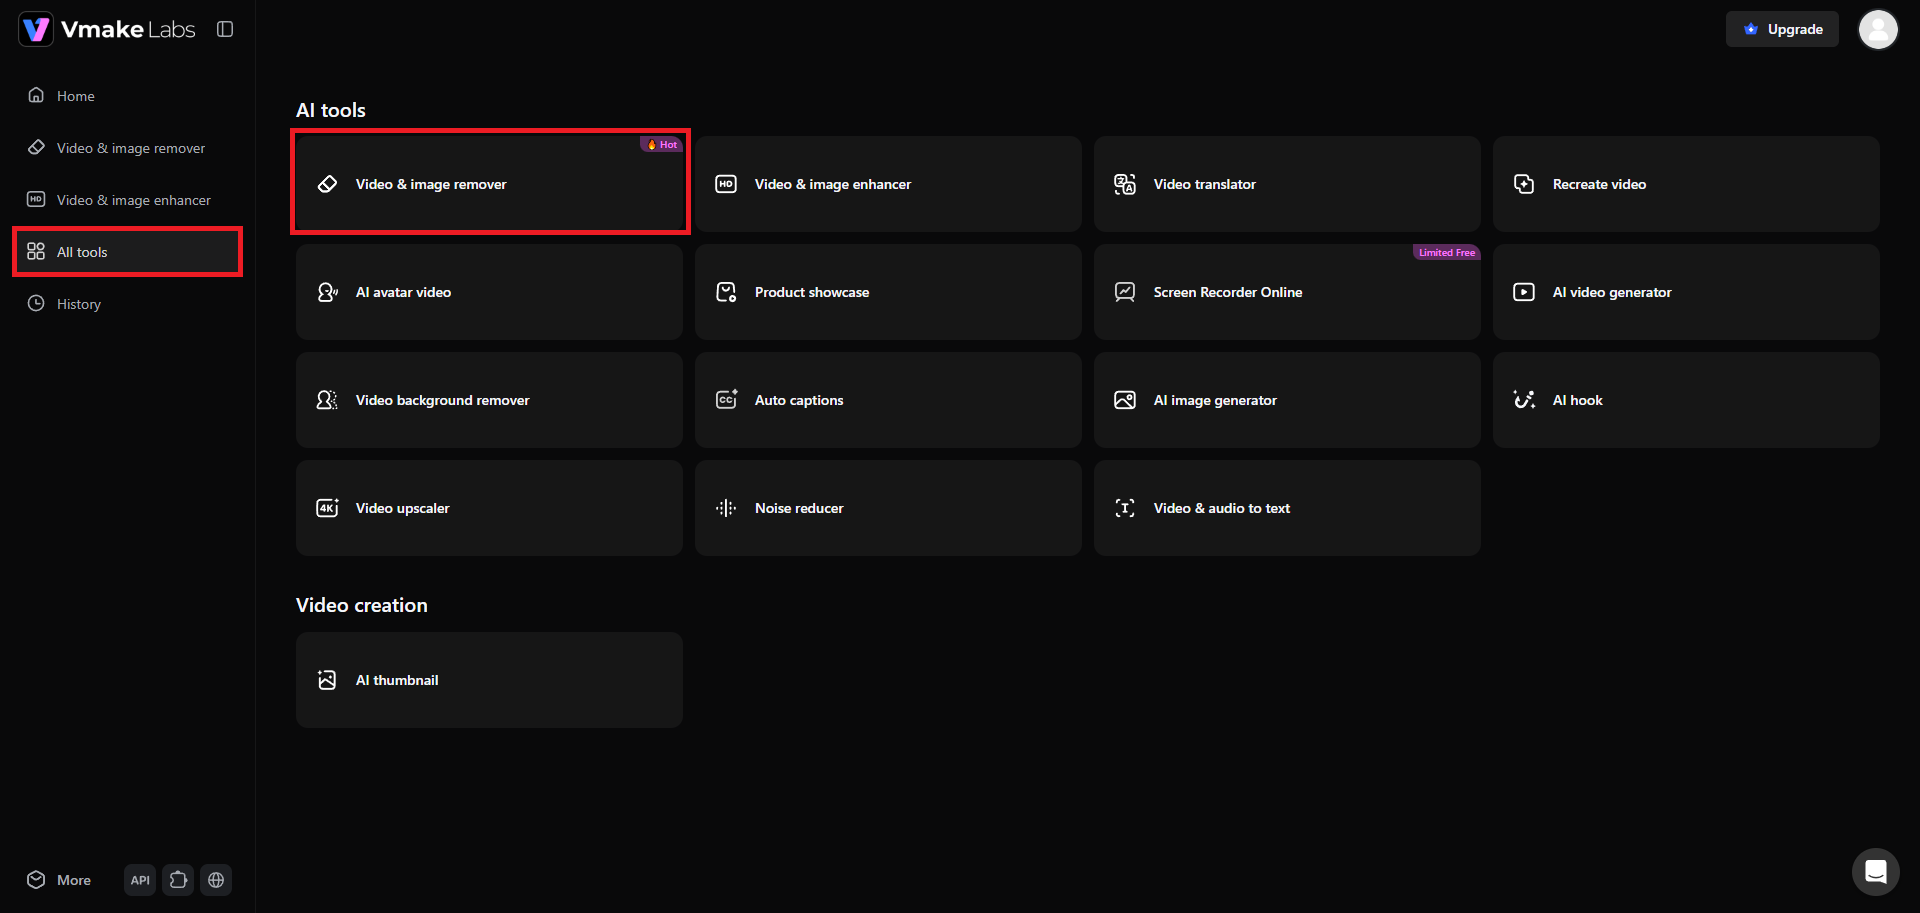Open the Product showcase tool
This screenshot has width=1920, height=913.
pos(888,292)
